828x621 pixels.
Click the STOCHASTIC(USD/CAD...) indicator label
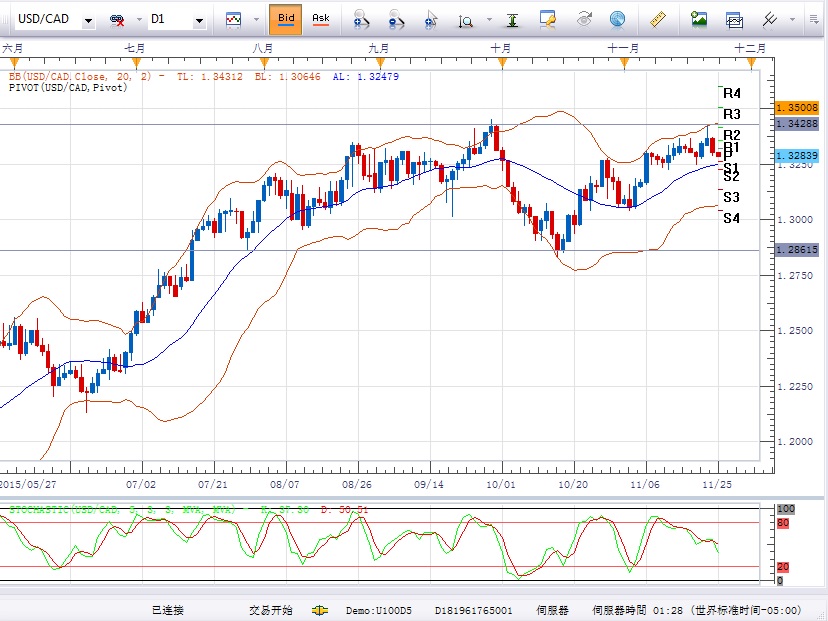(x=122, y=510)
